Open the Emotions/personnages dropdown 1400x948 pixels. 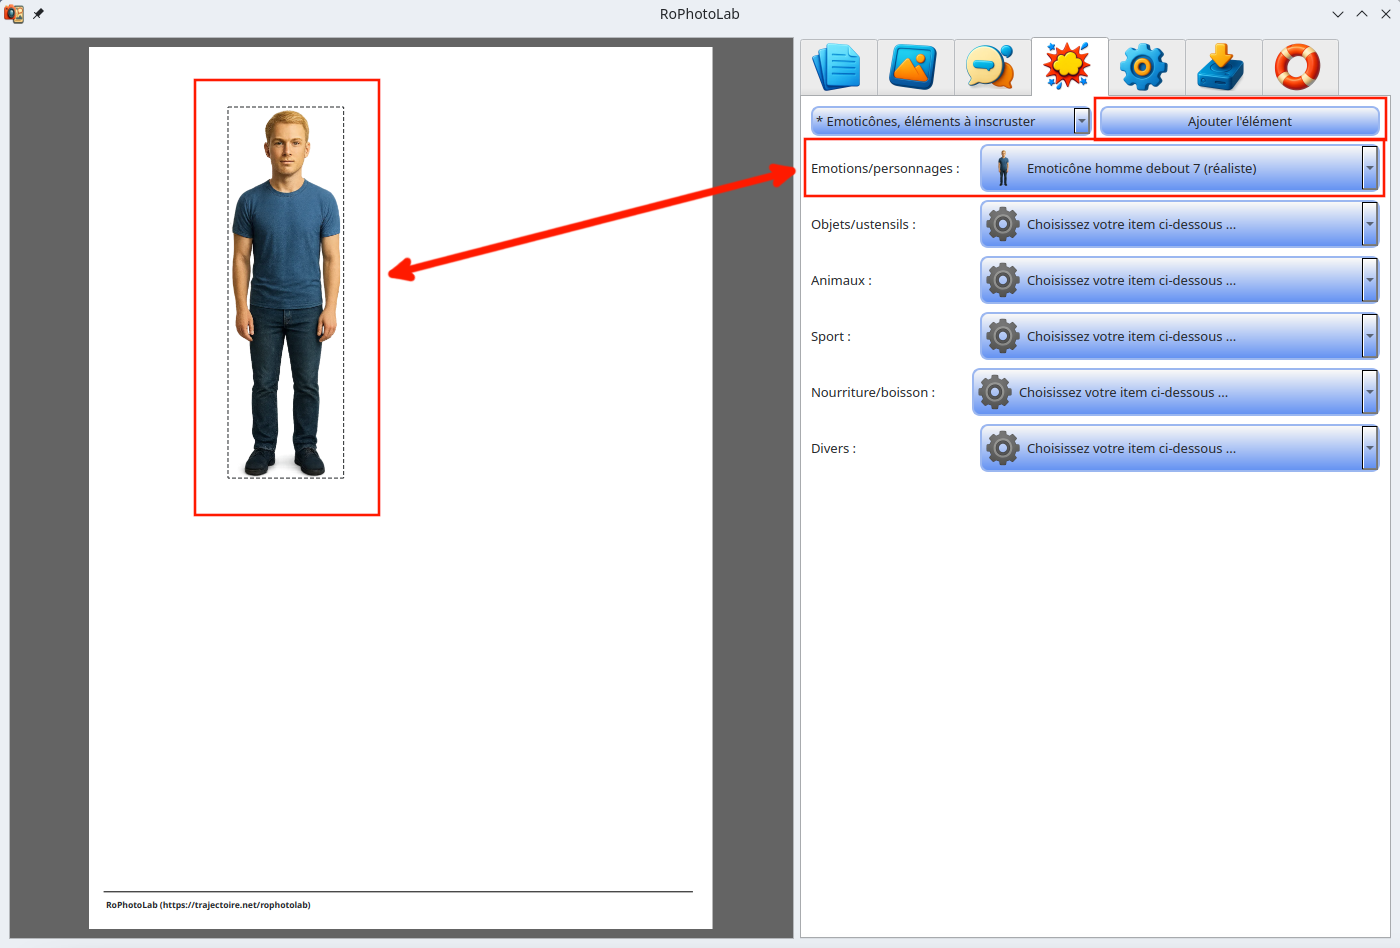point(1178,168)
